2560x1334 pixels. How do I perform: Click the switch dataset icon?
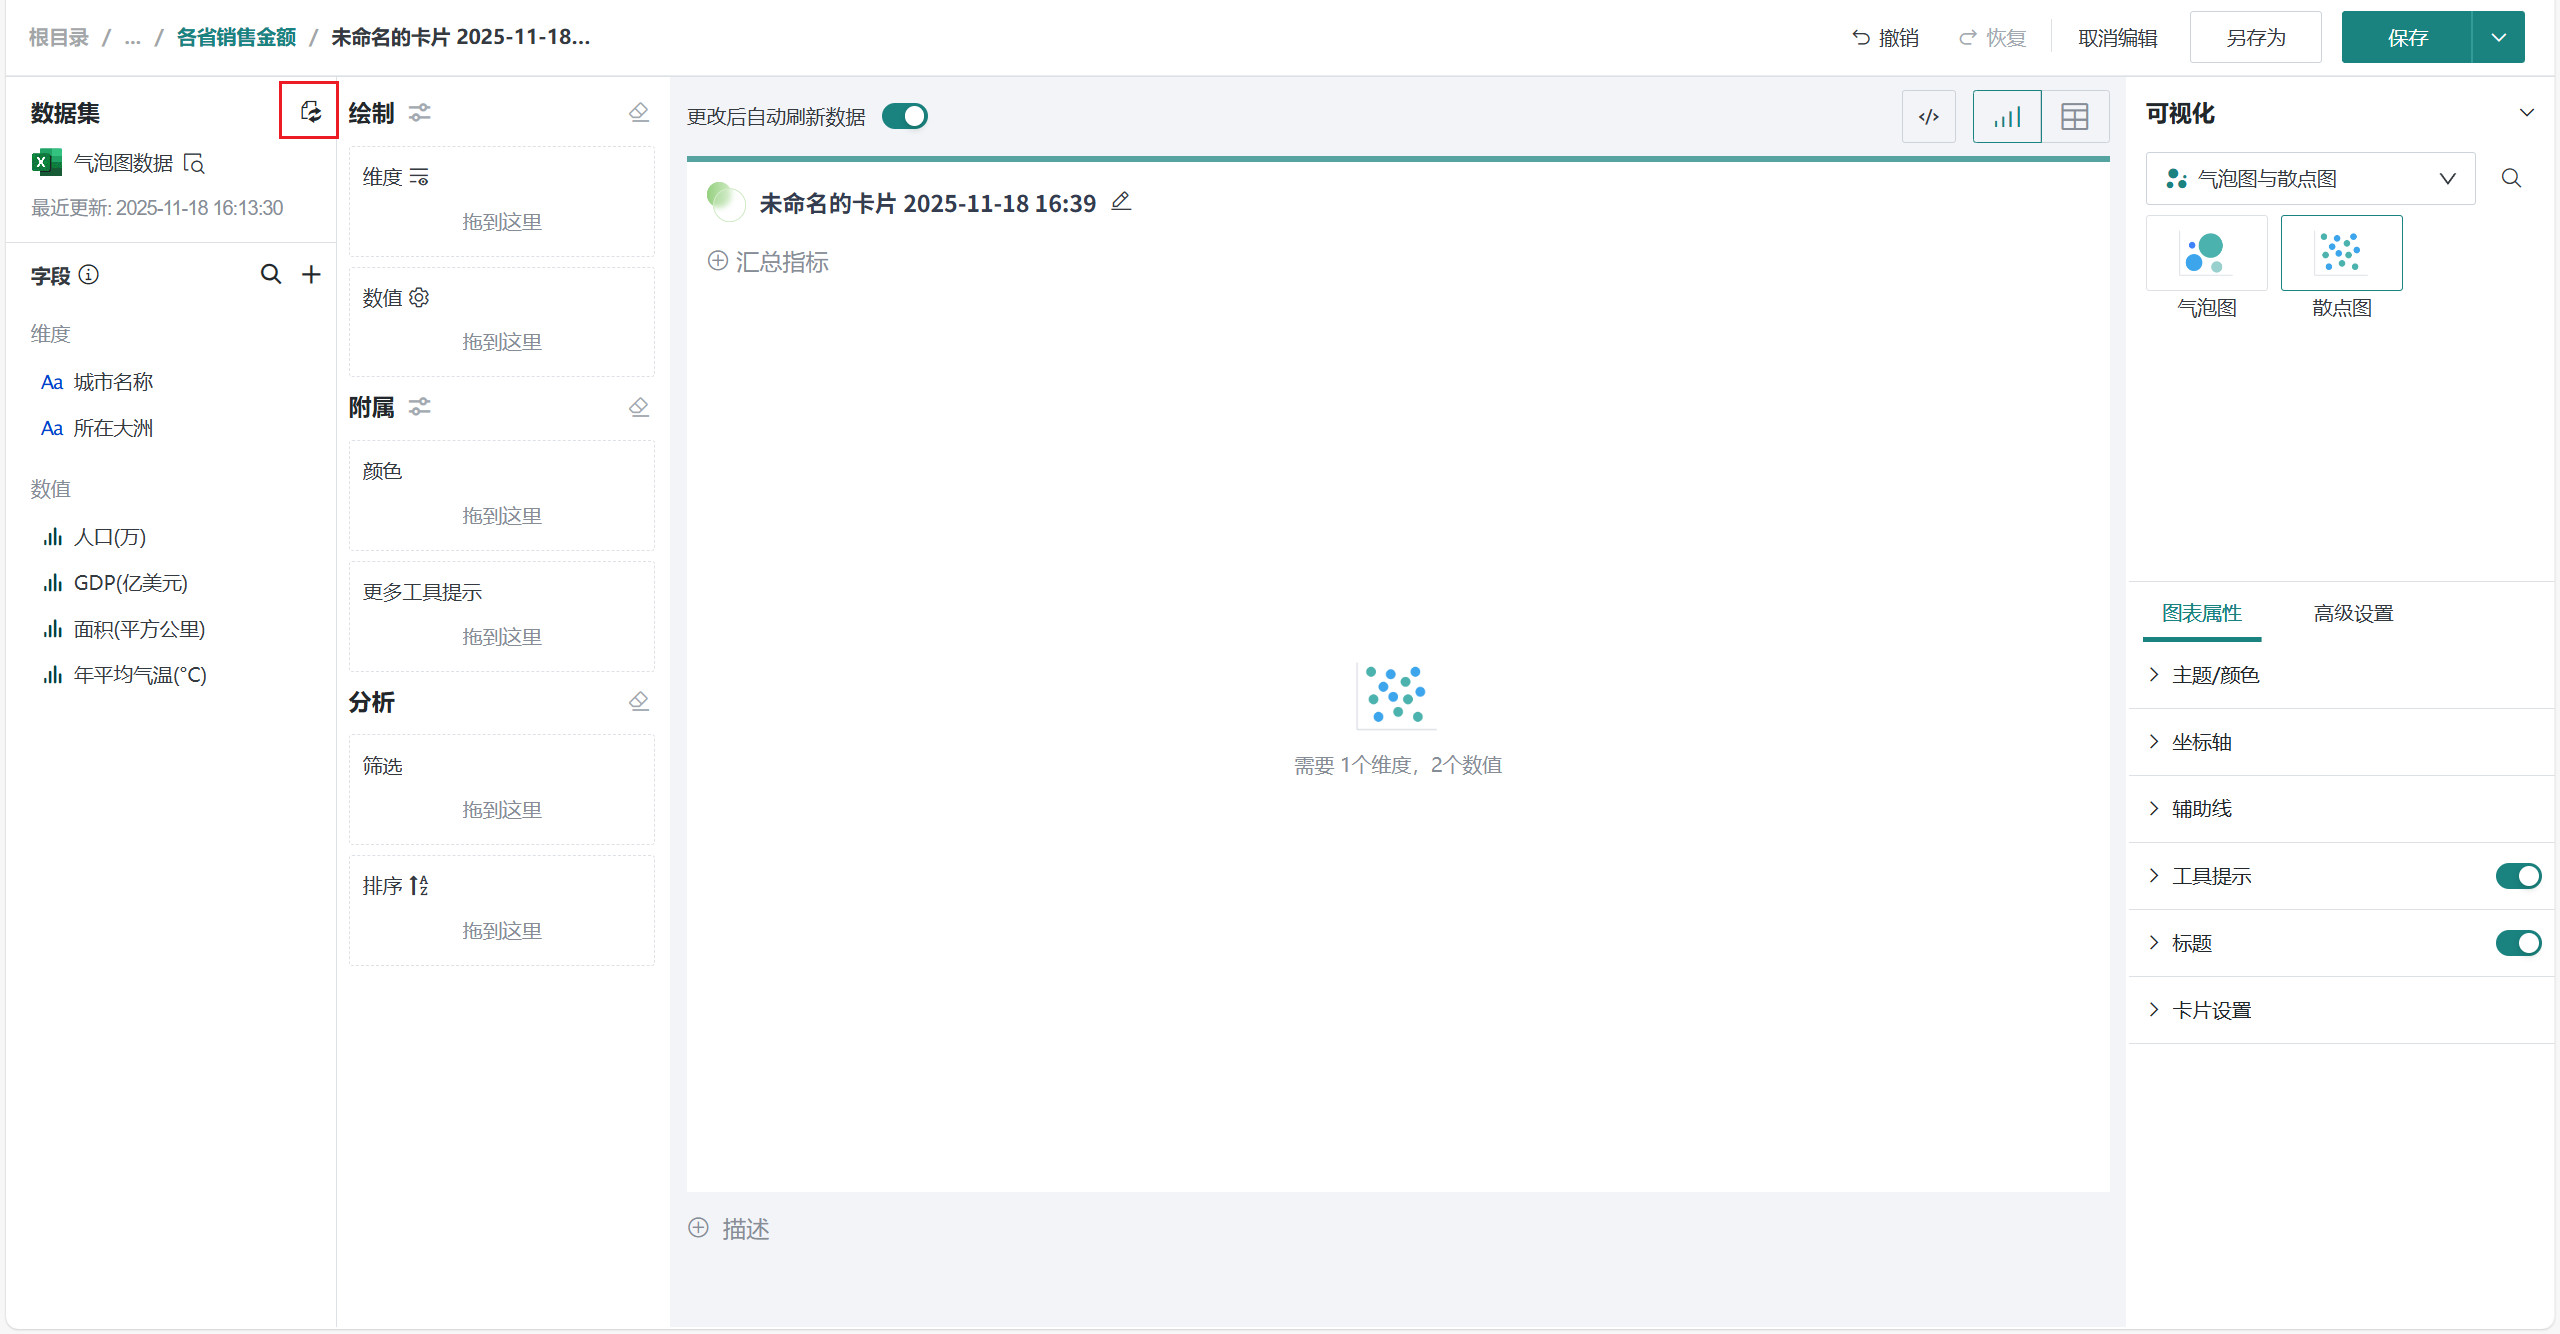click(310, 112)
